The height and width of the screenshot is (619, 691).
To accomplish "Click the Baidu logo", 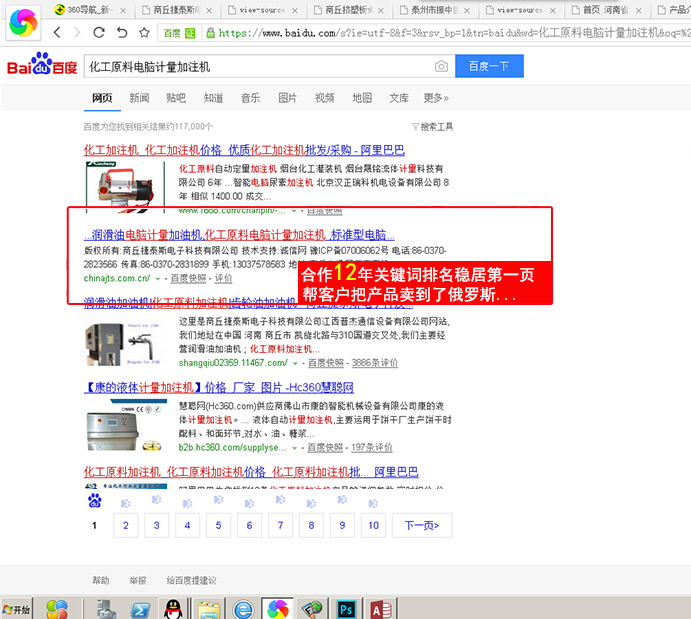I will coord(42,64).
